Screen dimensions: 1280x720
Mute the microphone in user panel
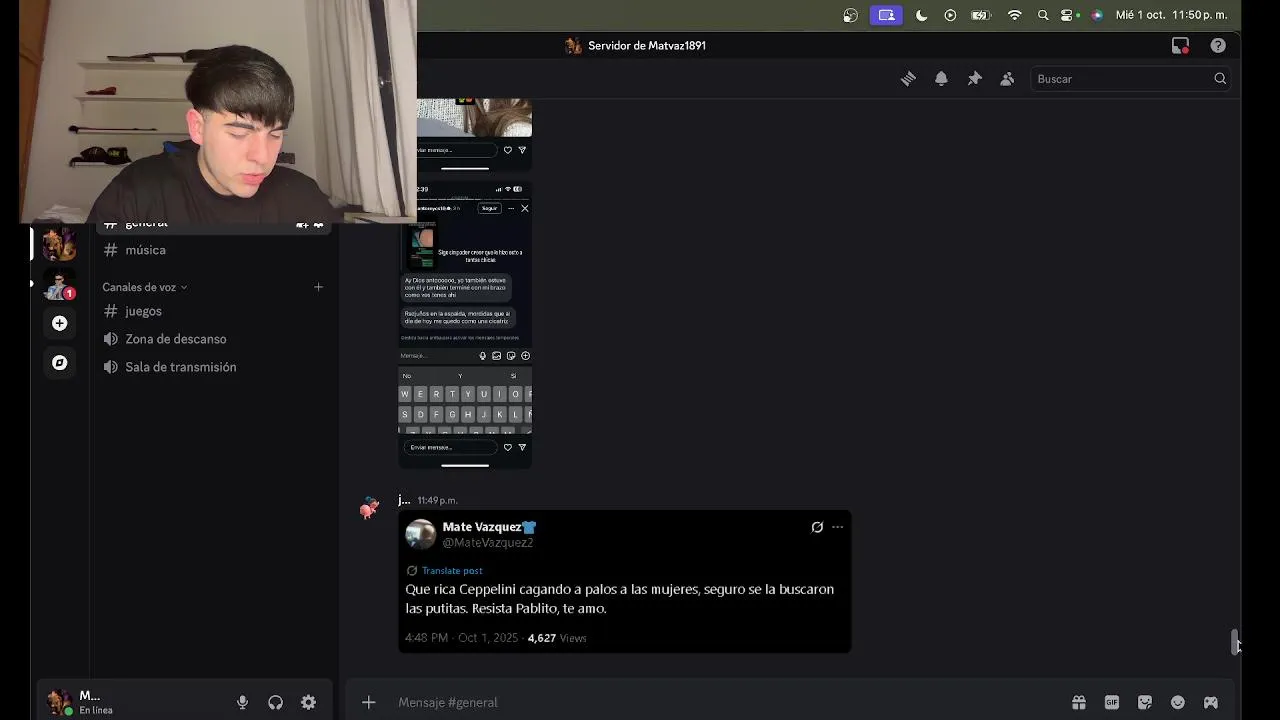(242, 703)
